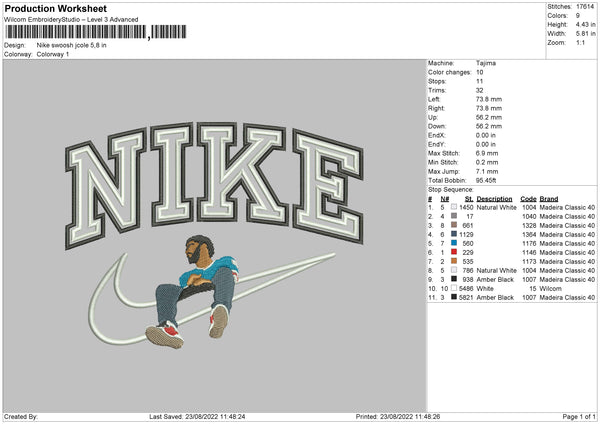Click the stitch count 5486

pyautogui.click(x=466, y=289)
